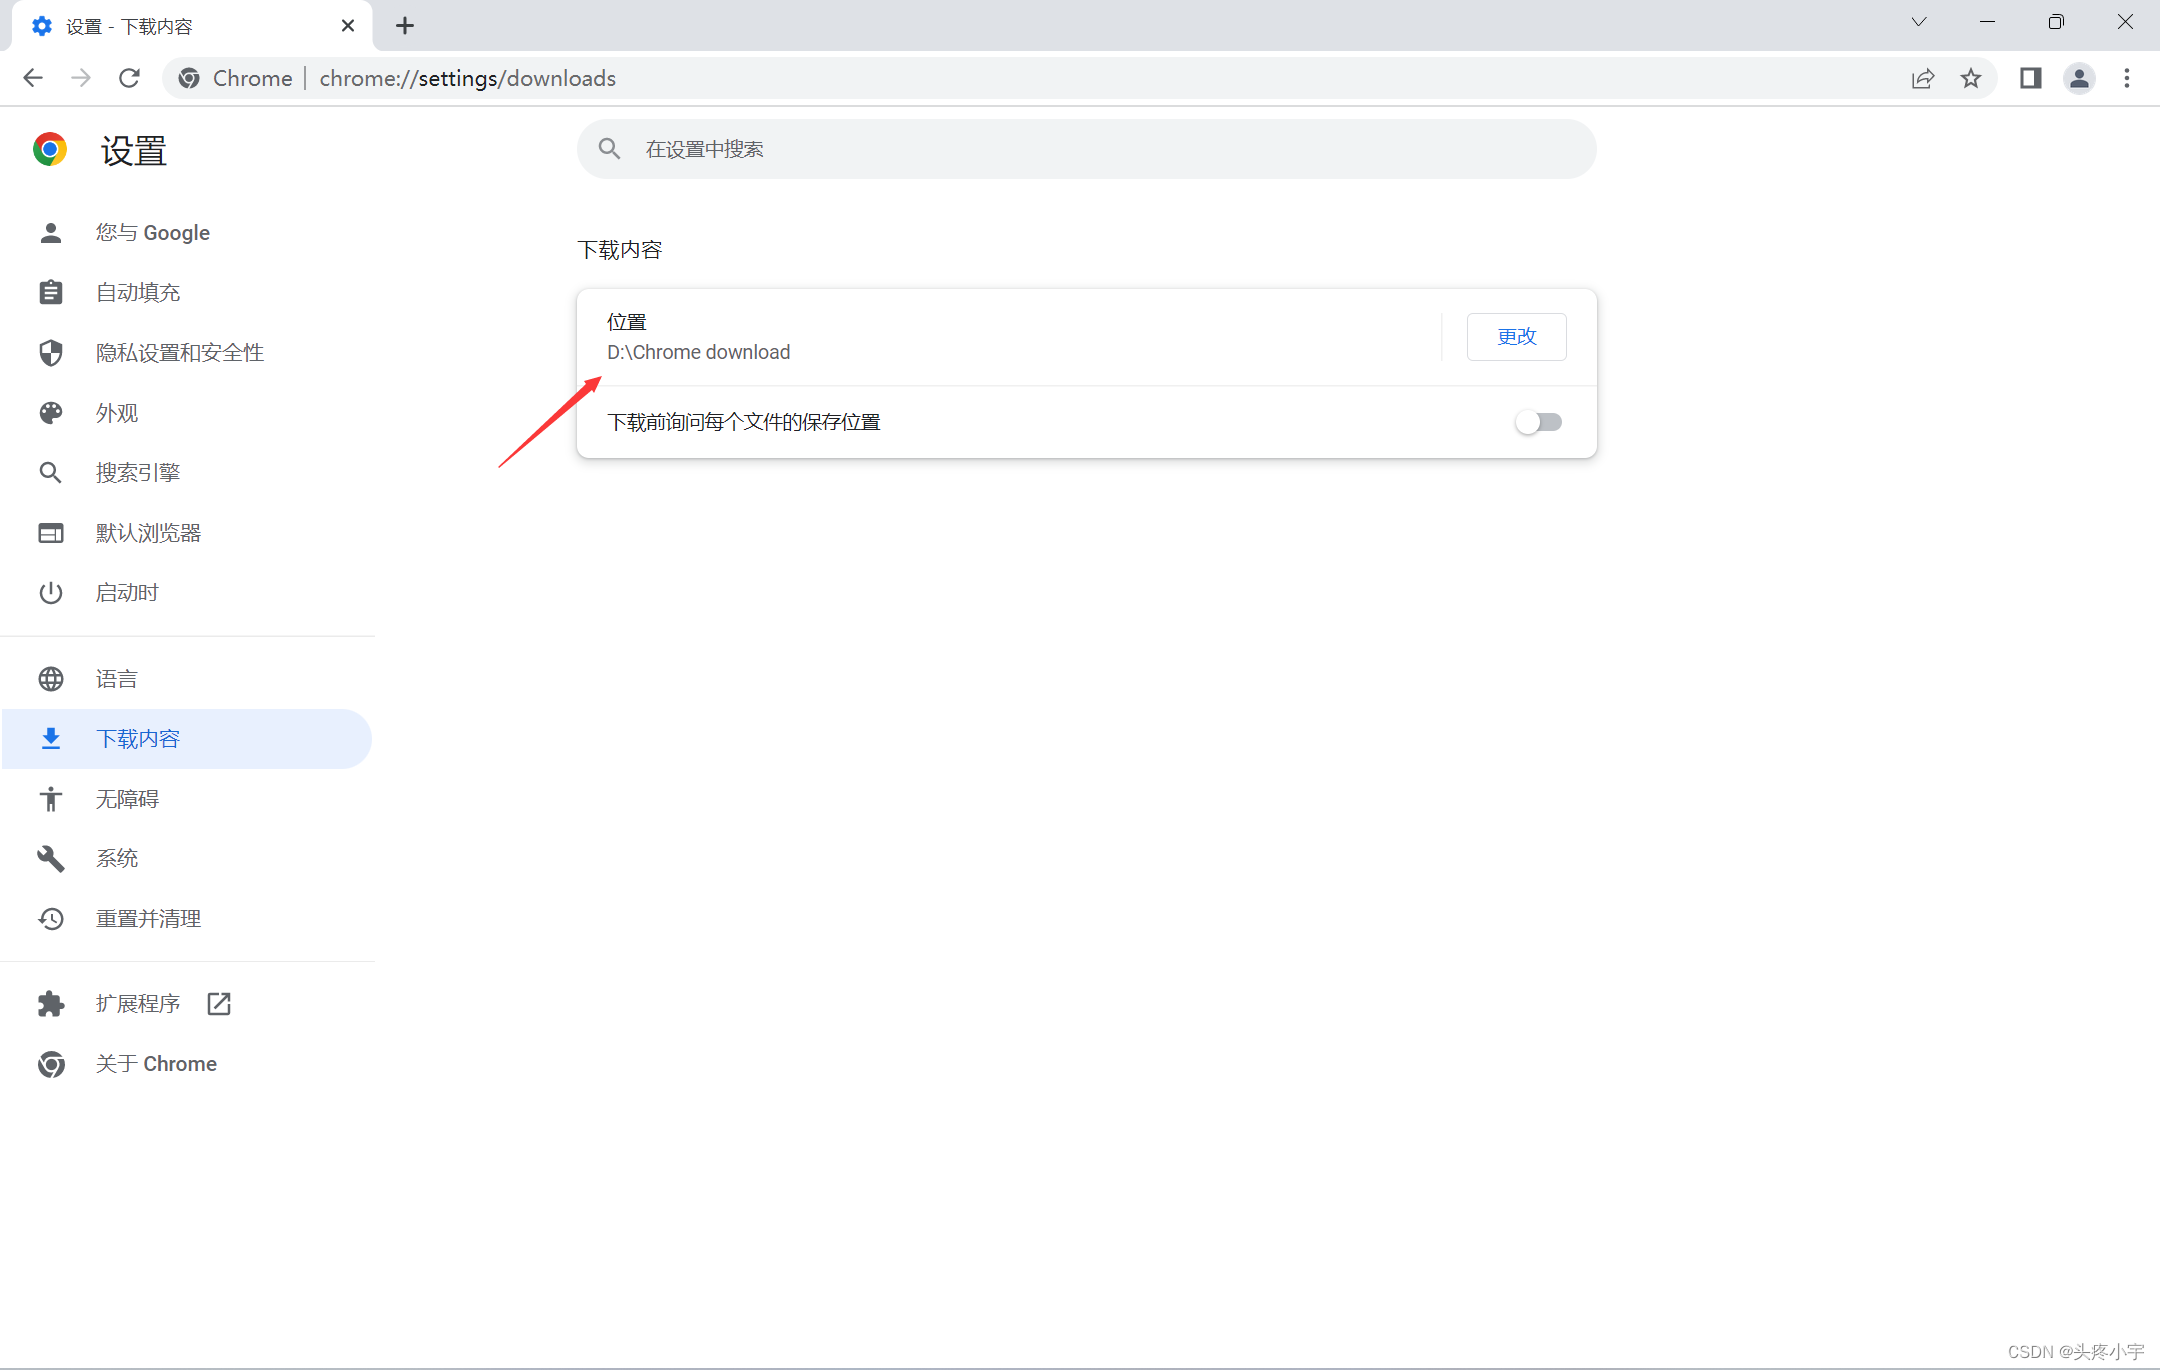This screenshot has width=2160, height=1370.
Task: Restore down the Chrome window
Action: pos(2056,22)
